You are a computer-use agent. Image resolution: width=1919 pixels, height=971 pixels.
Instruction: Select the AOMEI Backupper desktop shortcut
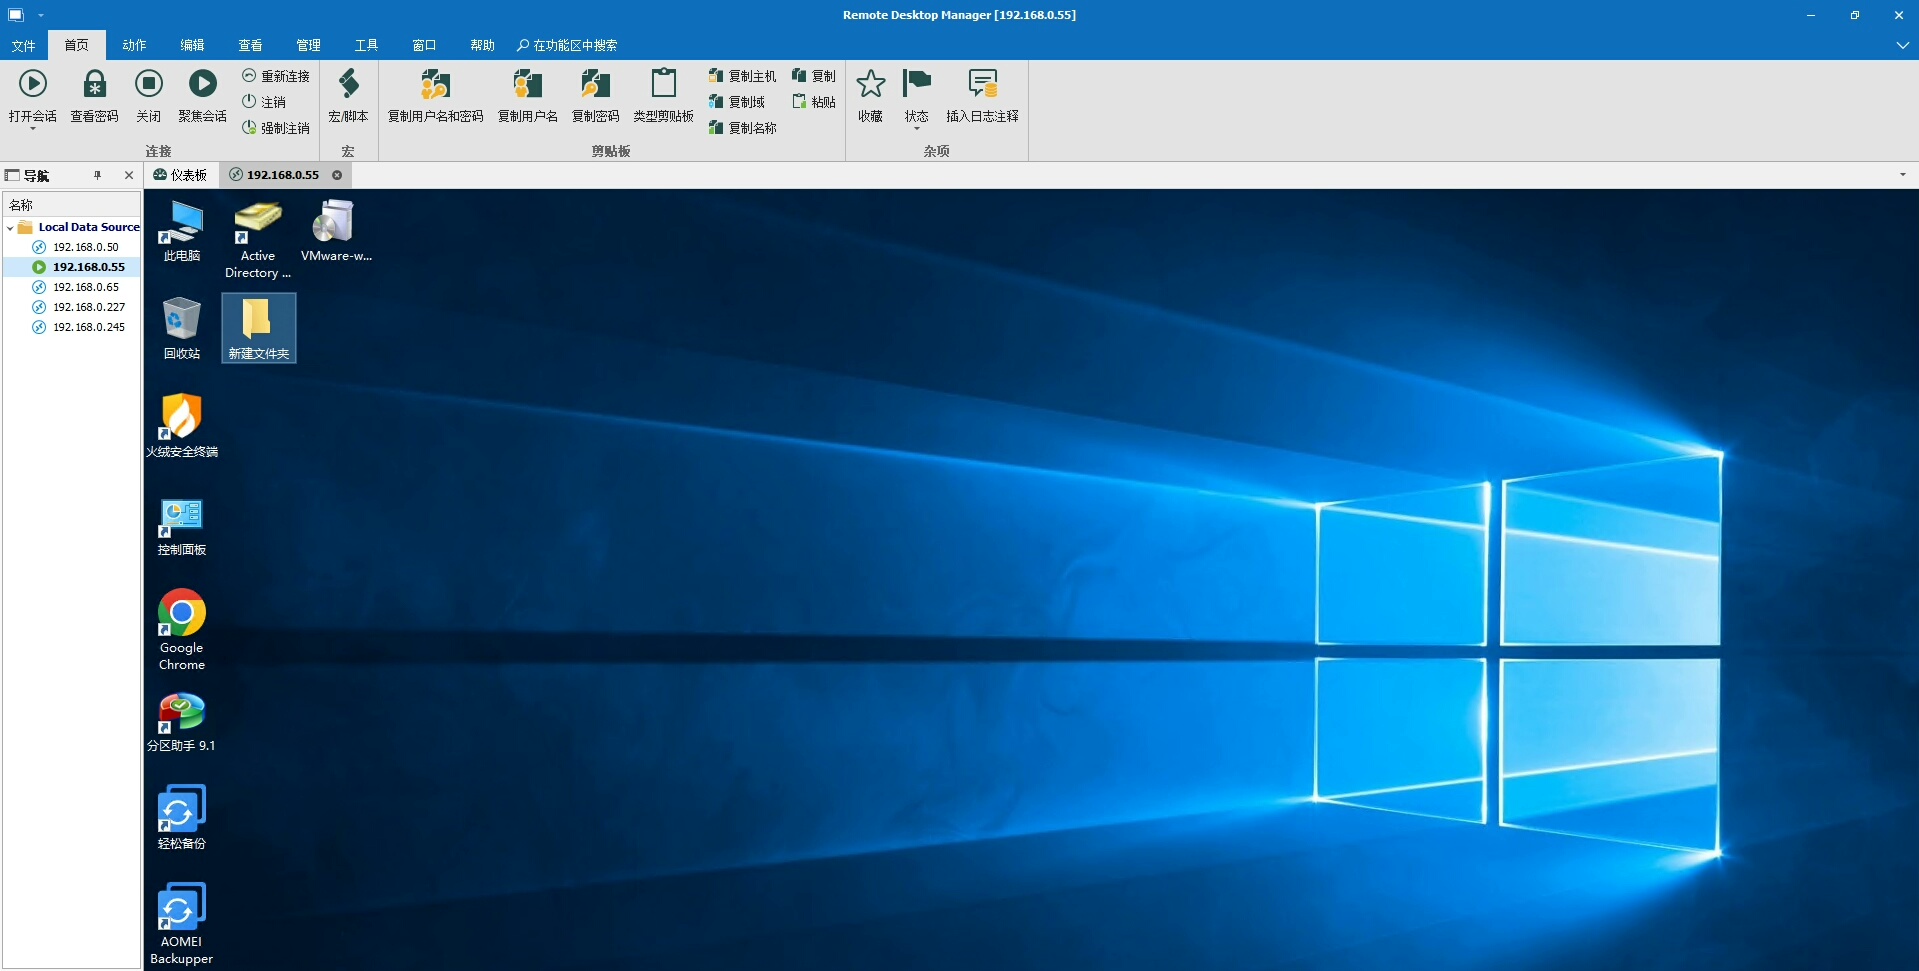(x=182, y=924)
